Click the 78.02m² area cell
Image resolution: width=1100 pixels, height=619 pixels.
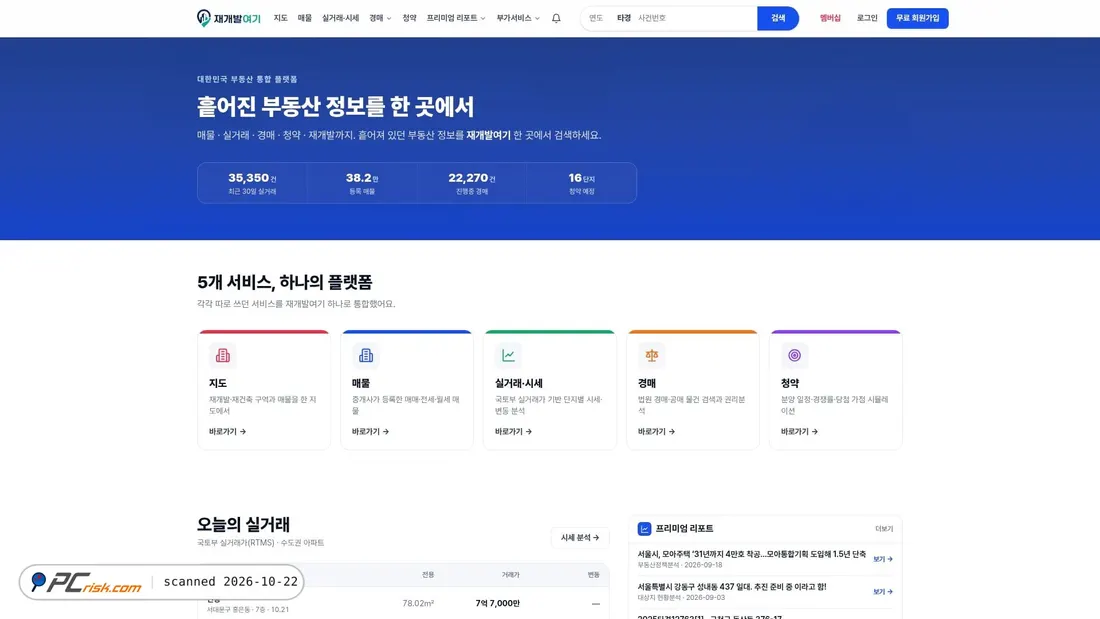point(418,604)
